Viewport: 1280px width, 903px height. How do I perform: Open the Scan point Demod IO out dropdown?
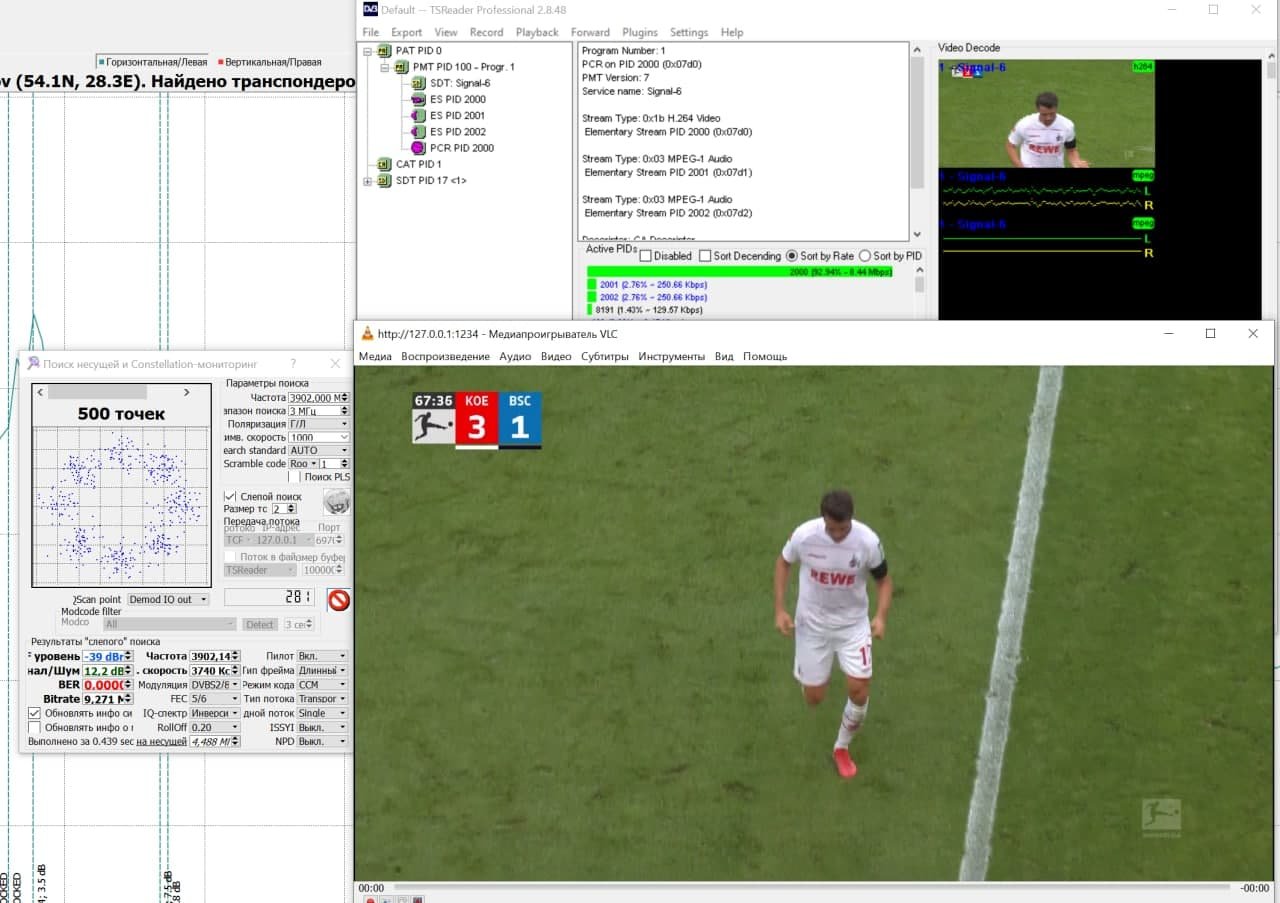point(168,599)
